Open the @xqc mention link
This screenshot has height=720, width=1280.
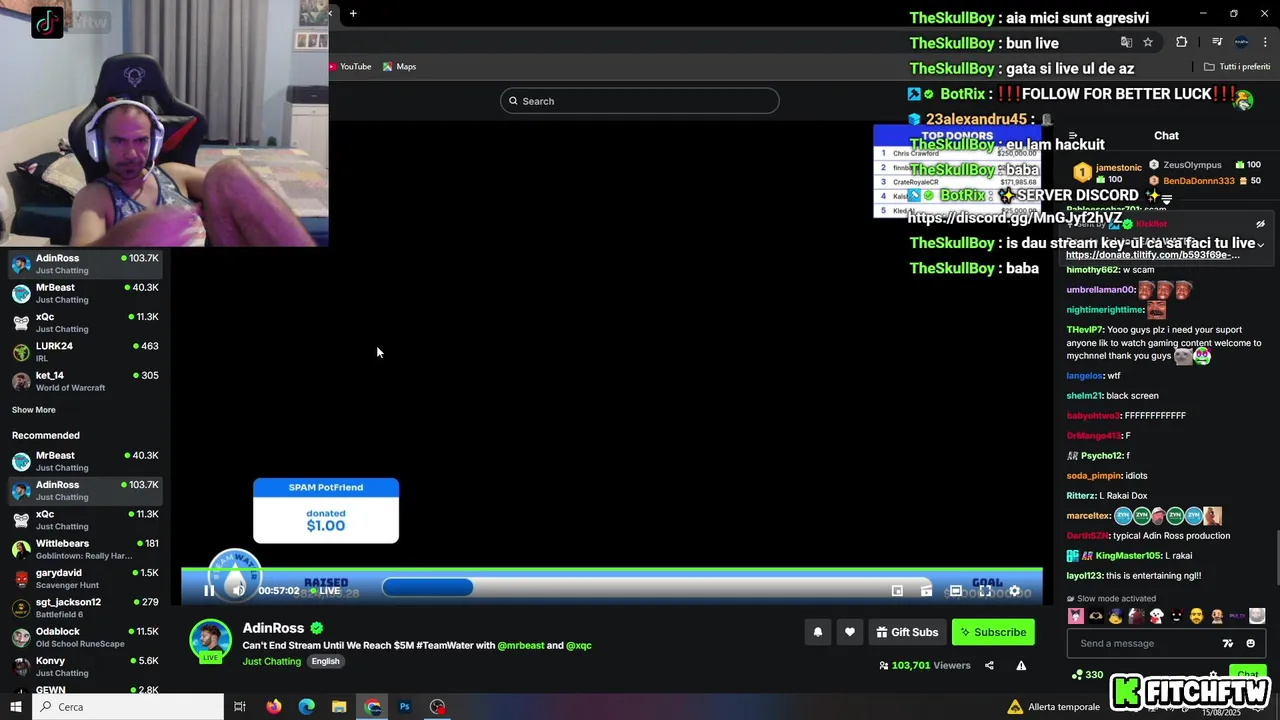(579, 646)
